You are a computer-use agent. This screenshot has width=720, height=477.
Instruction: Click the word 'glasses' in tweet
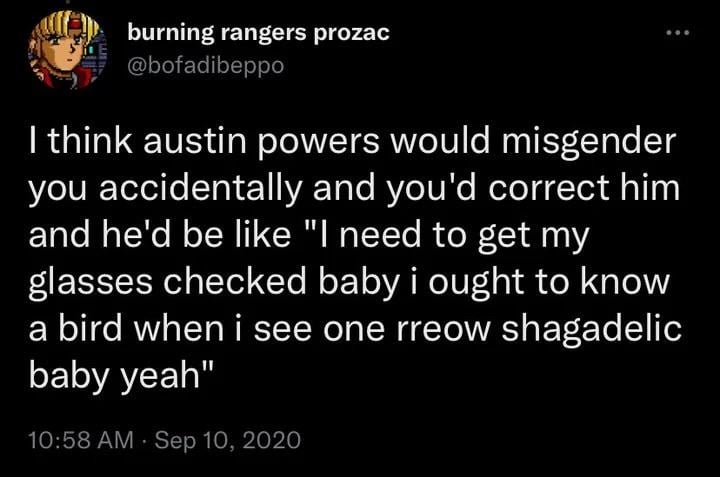tap(90, 283)
